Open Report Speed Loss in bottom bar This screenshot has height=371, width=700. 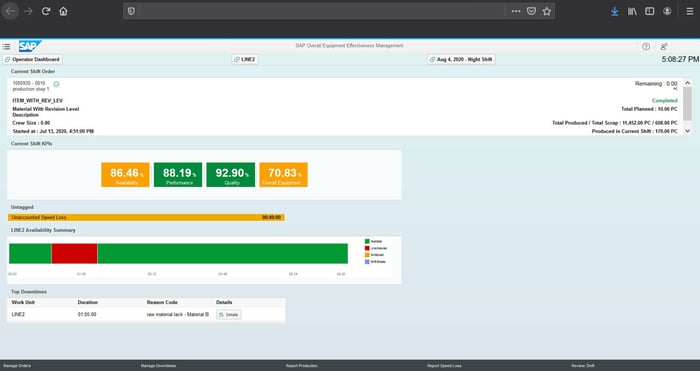point(444,366)
